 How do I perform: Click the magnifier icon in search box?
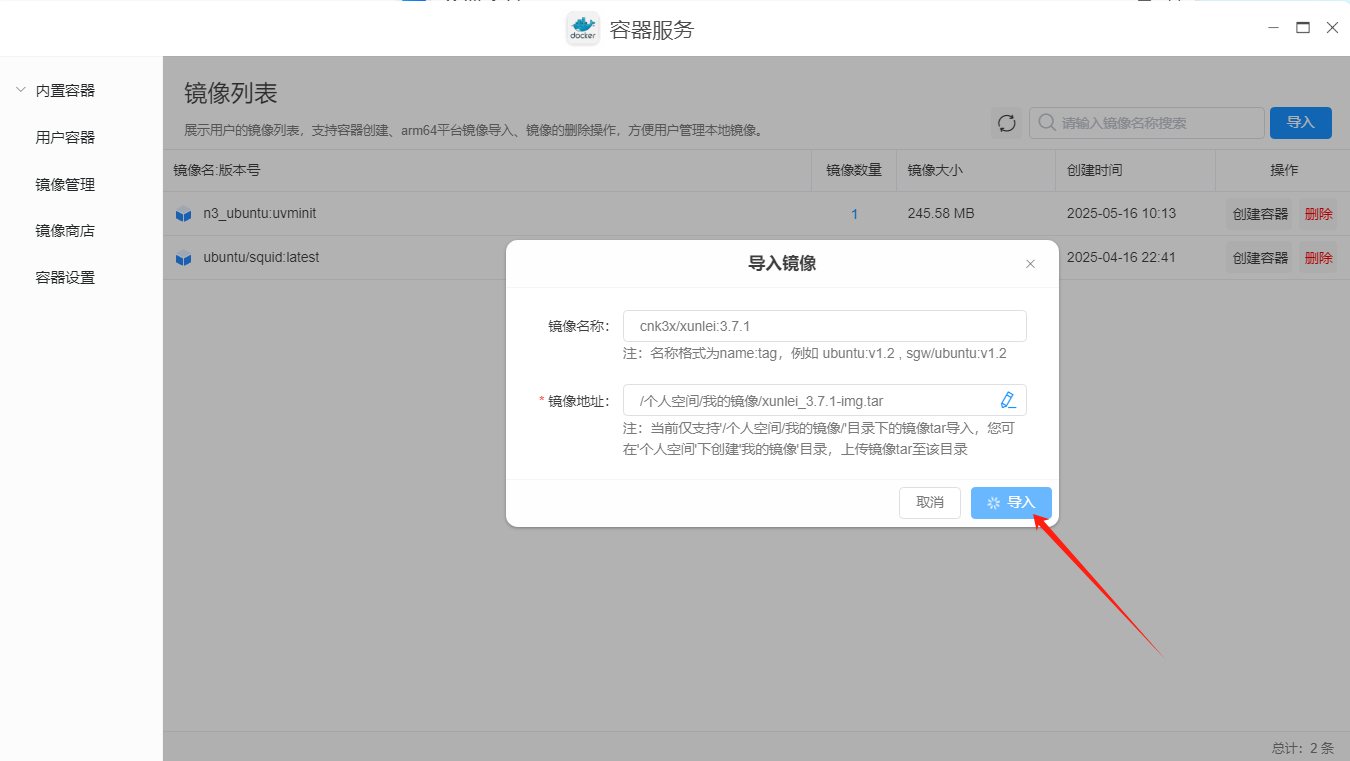pos(1046,123)
